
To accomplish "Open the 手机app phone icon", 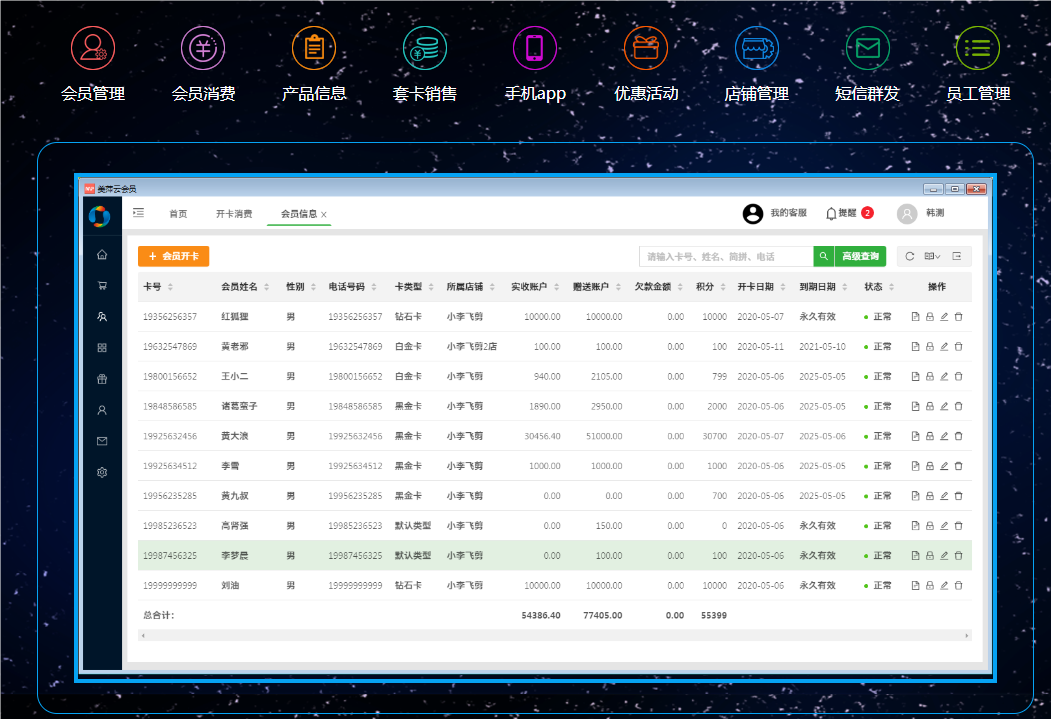I will pyautogui.click(x=535, y=48).
